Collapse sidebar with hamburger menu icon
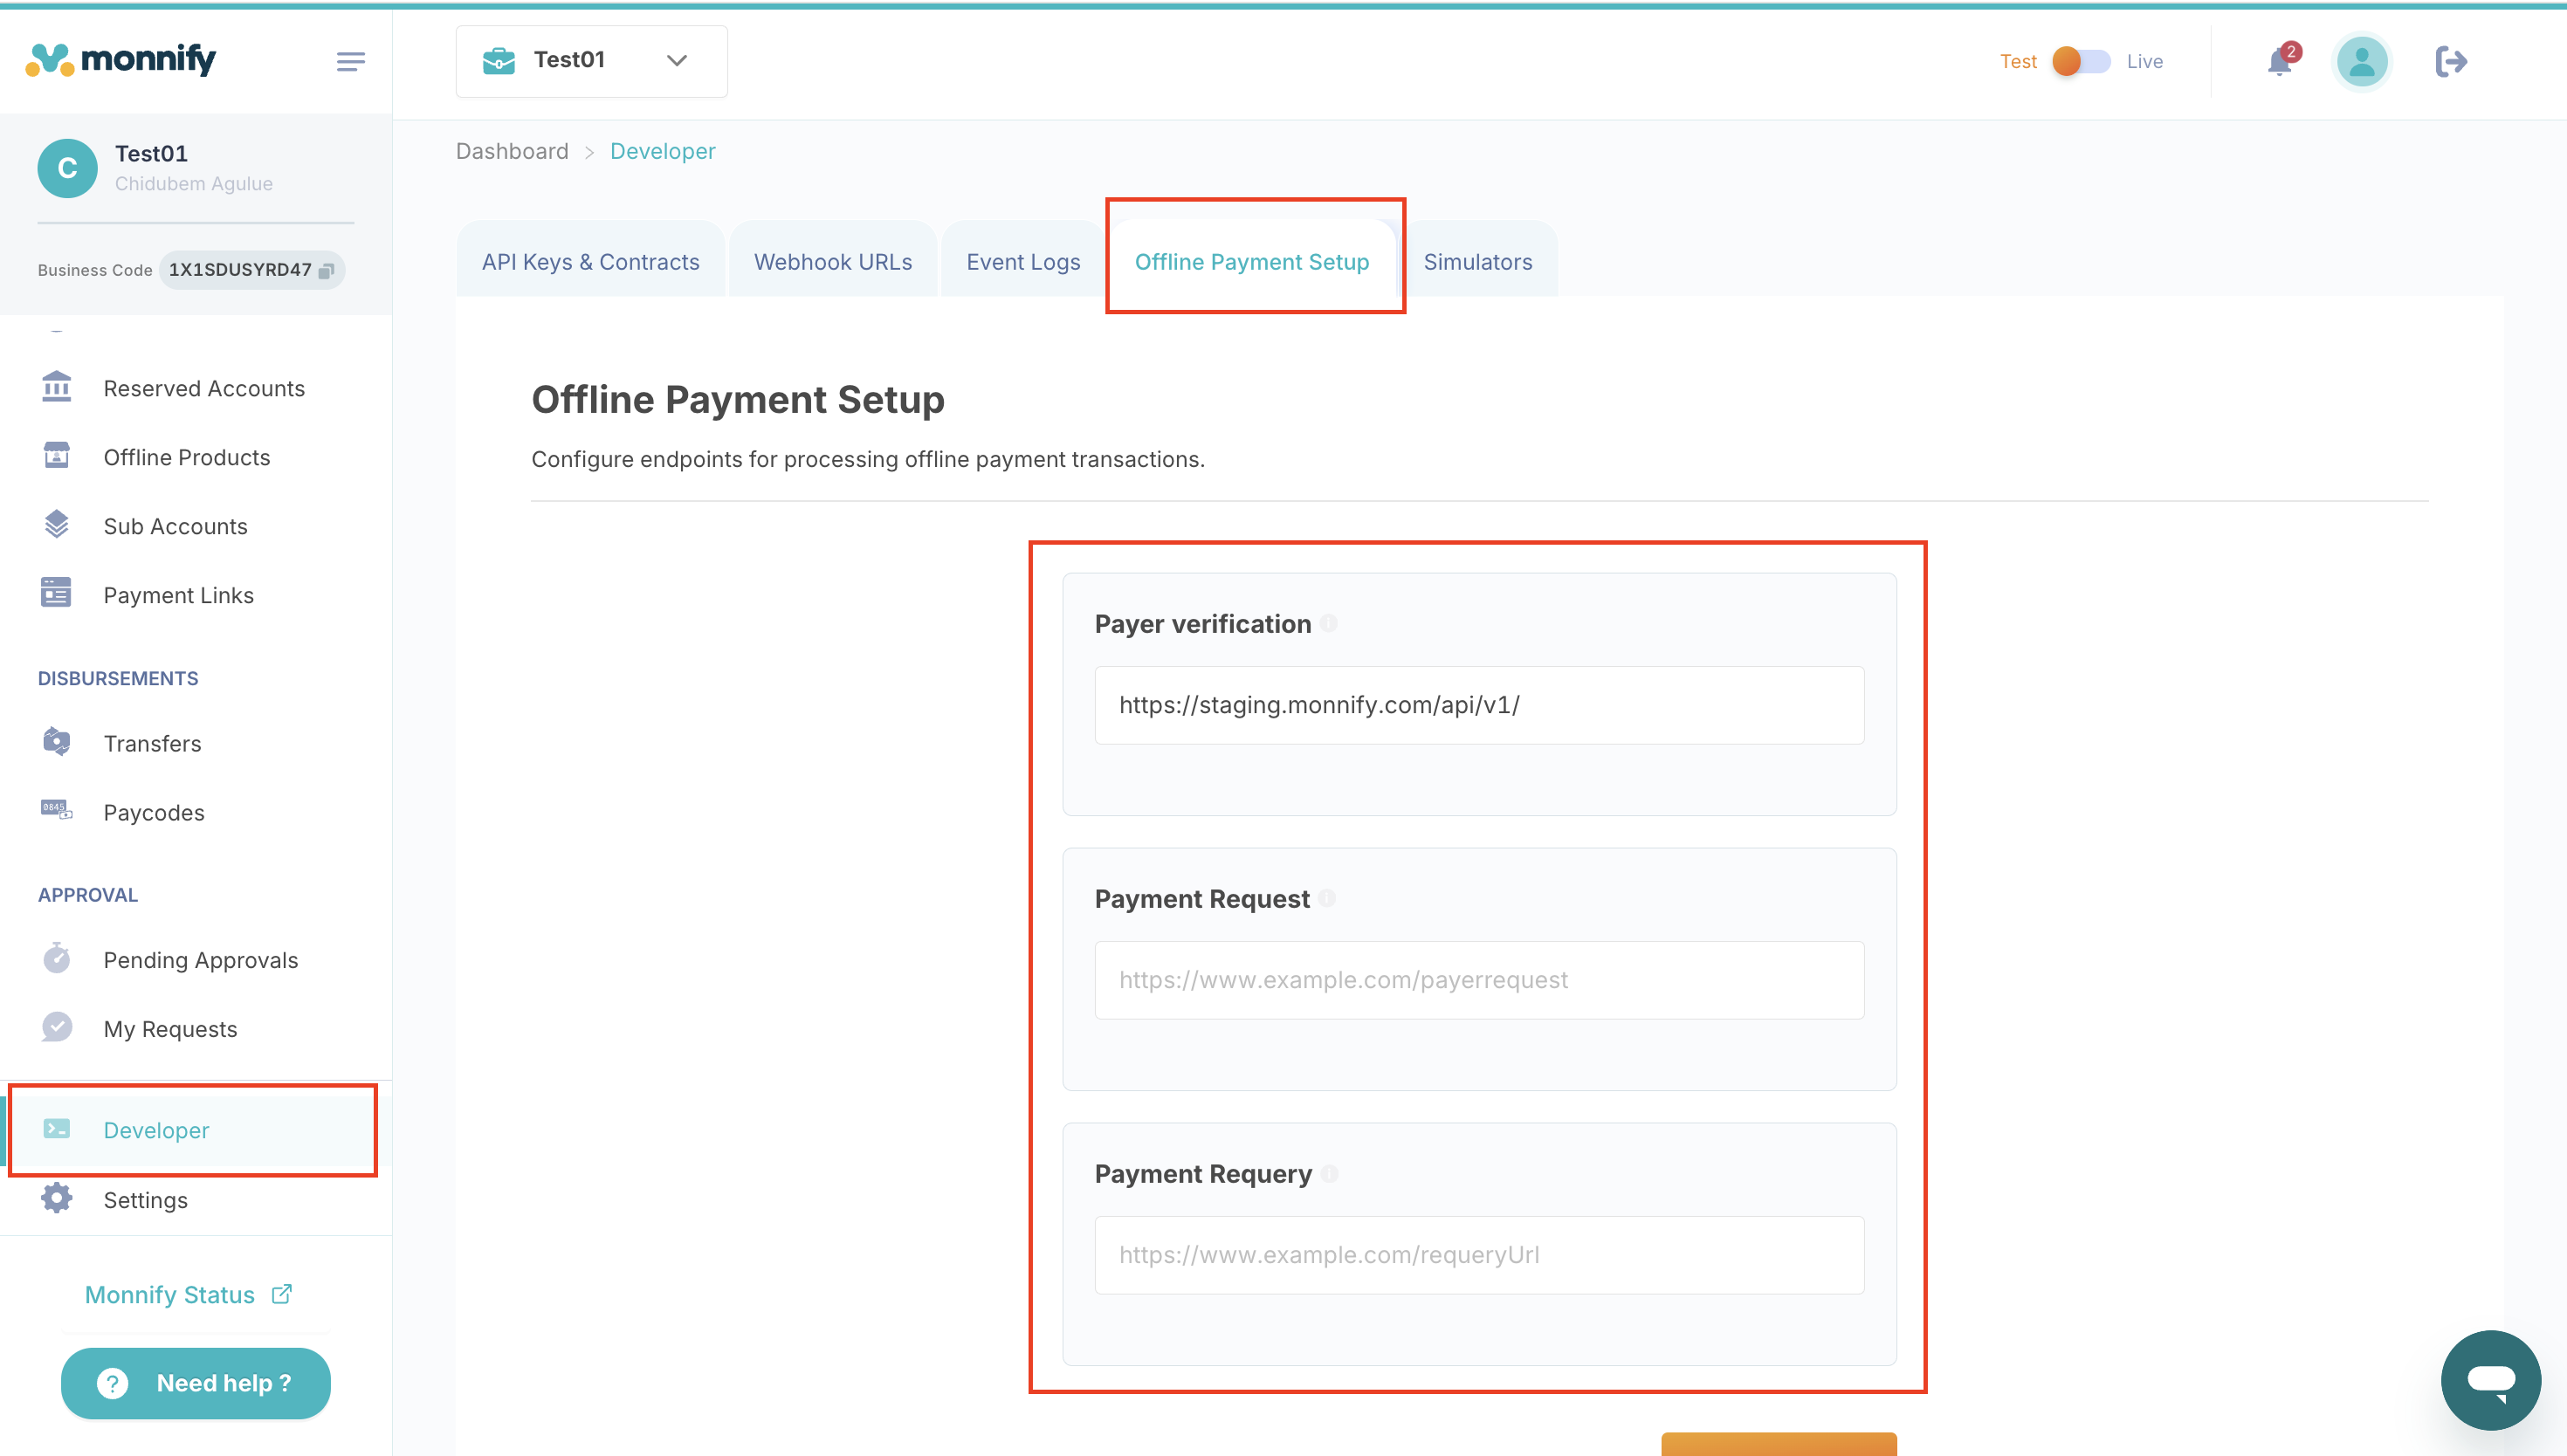Screen dimensions: 2567x1456 [350, 62]
